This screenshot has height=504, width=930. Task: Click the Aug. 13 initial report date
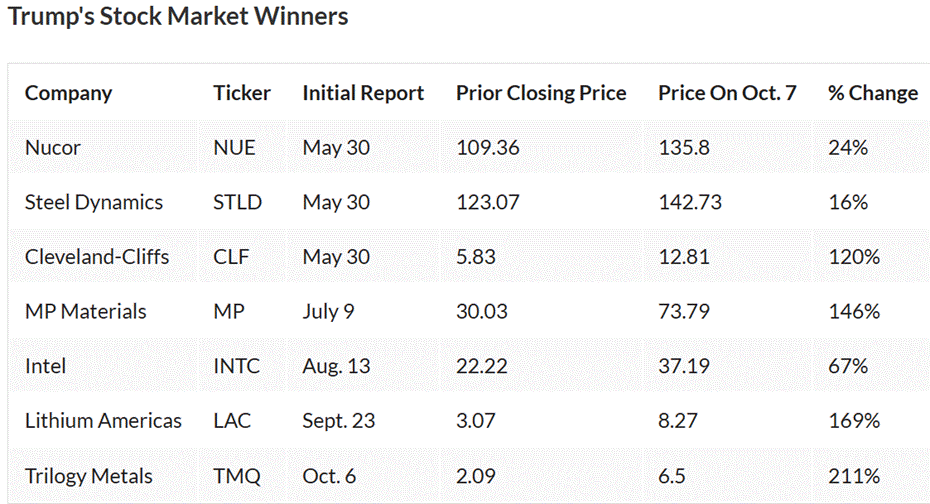coord(336,366)
